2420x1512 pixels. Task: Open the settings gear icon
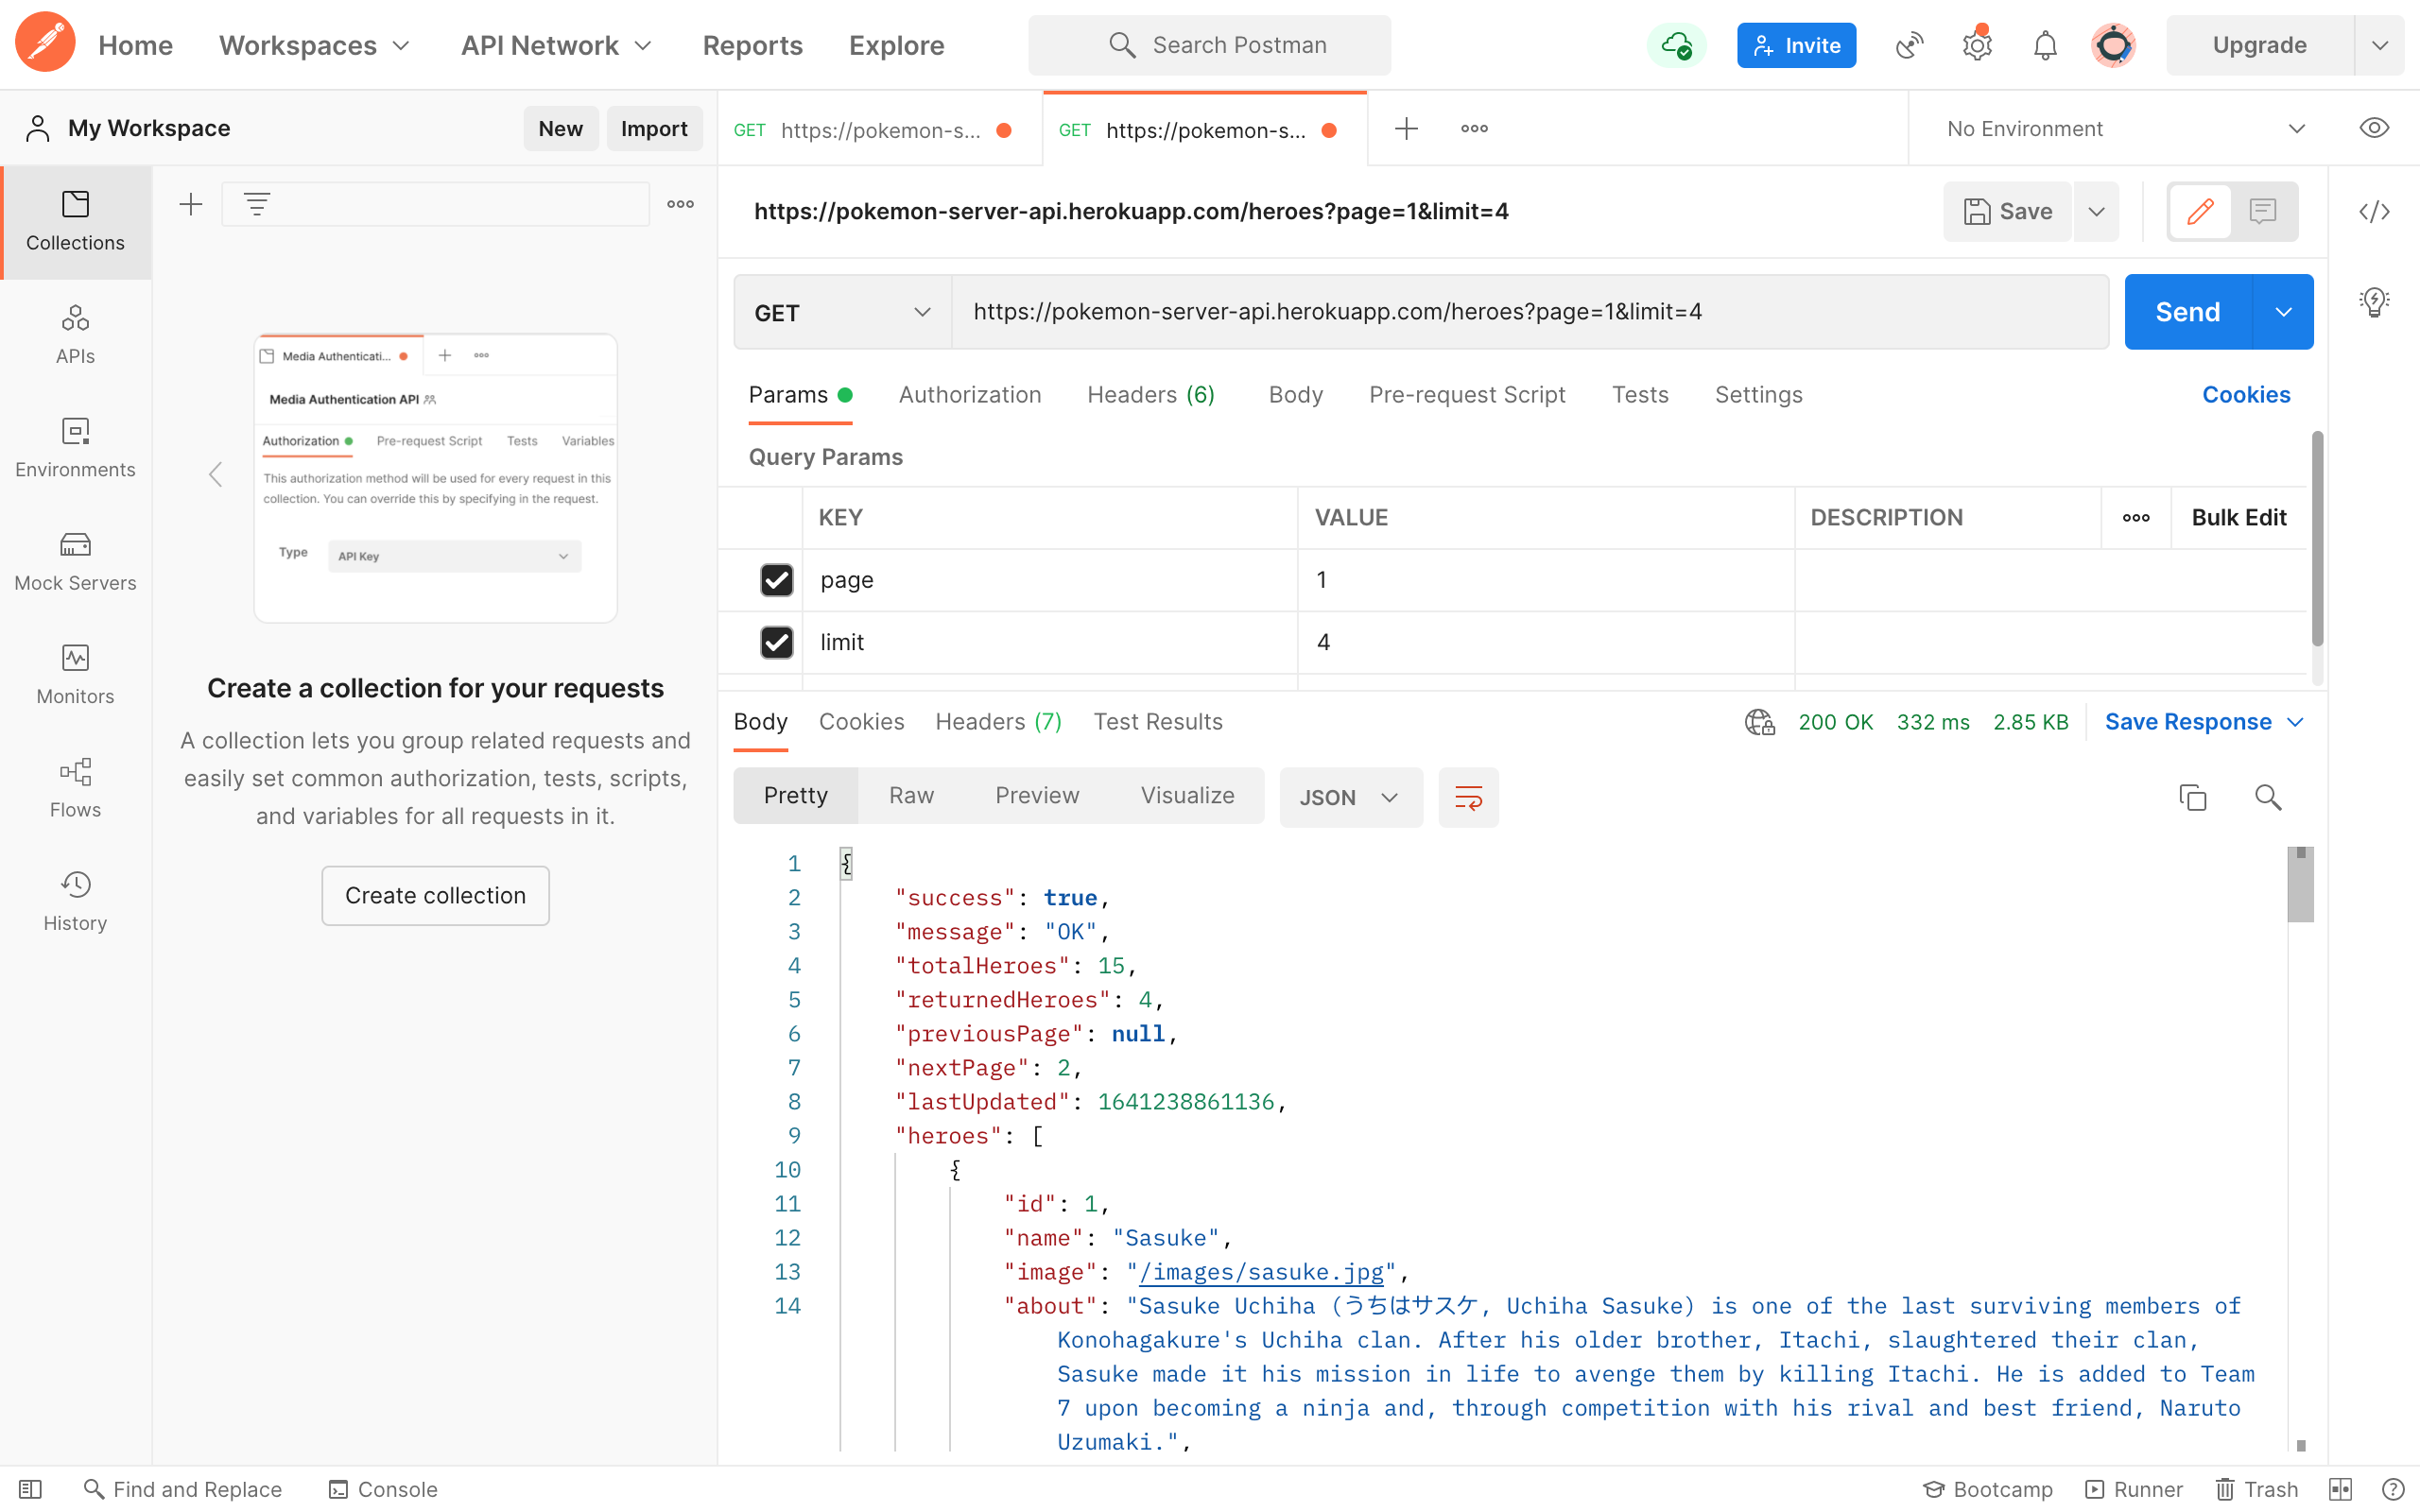1977,45
